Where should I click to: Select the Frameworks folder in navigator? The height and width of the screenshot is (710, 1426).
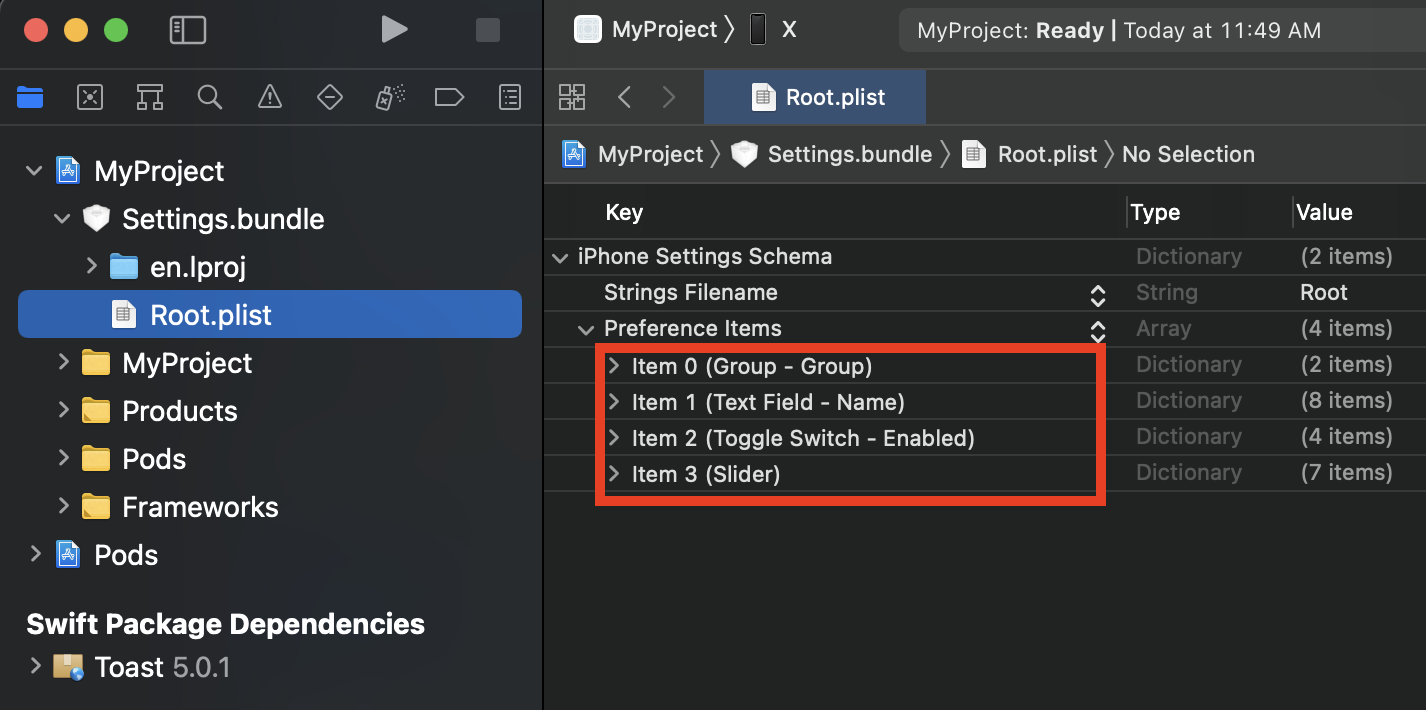[200, 507]
